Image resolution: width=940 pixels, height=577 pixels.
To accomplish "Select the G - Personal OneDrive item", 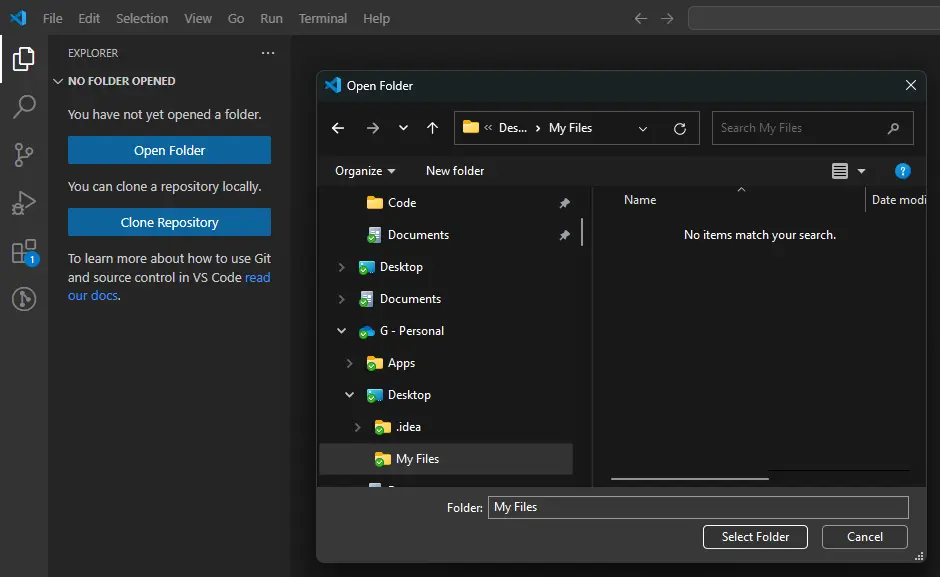I will (x=400, y=331).
